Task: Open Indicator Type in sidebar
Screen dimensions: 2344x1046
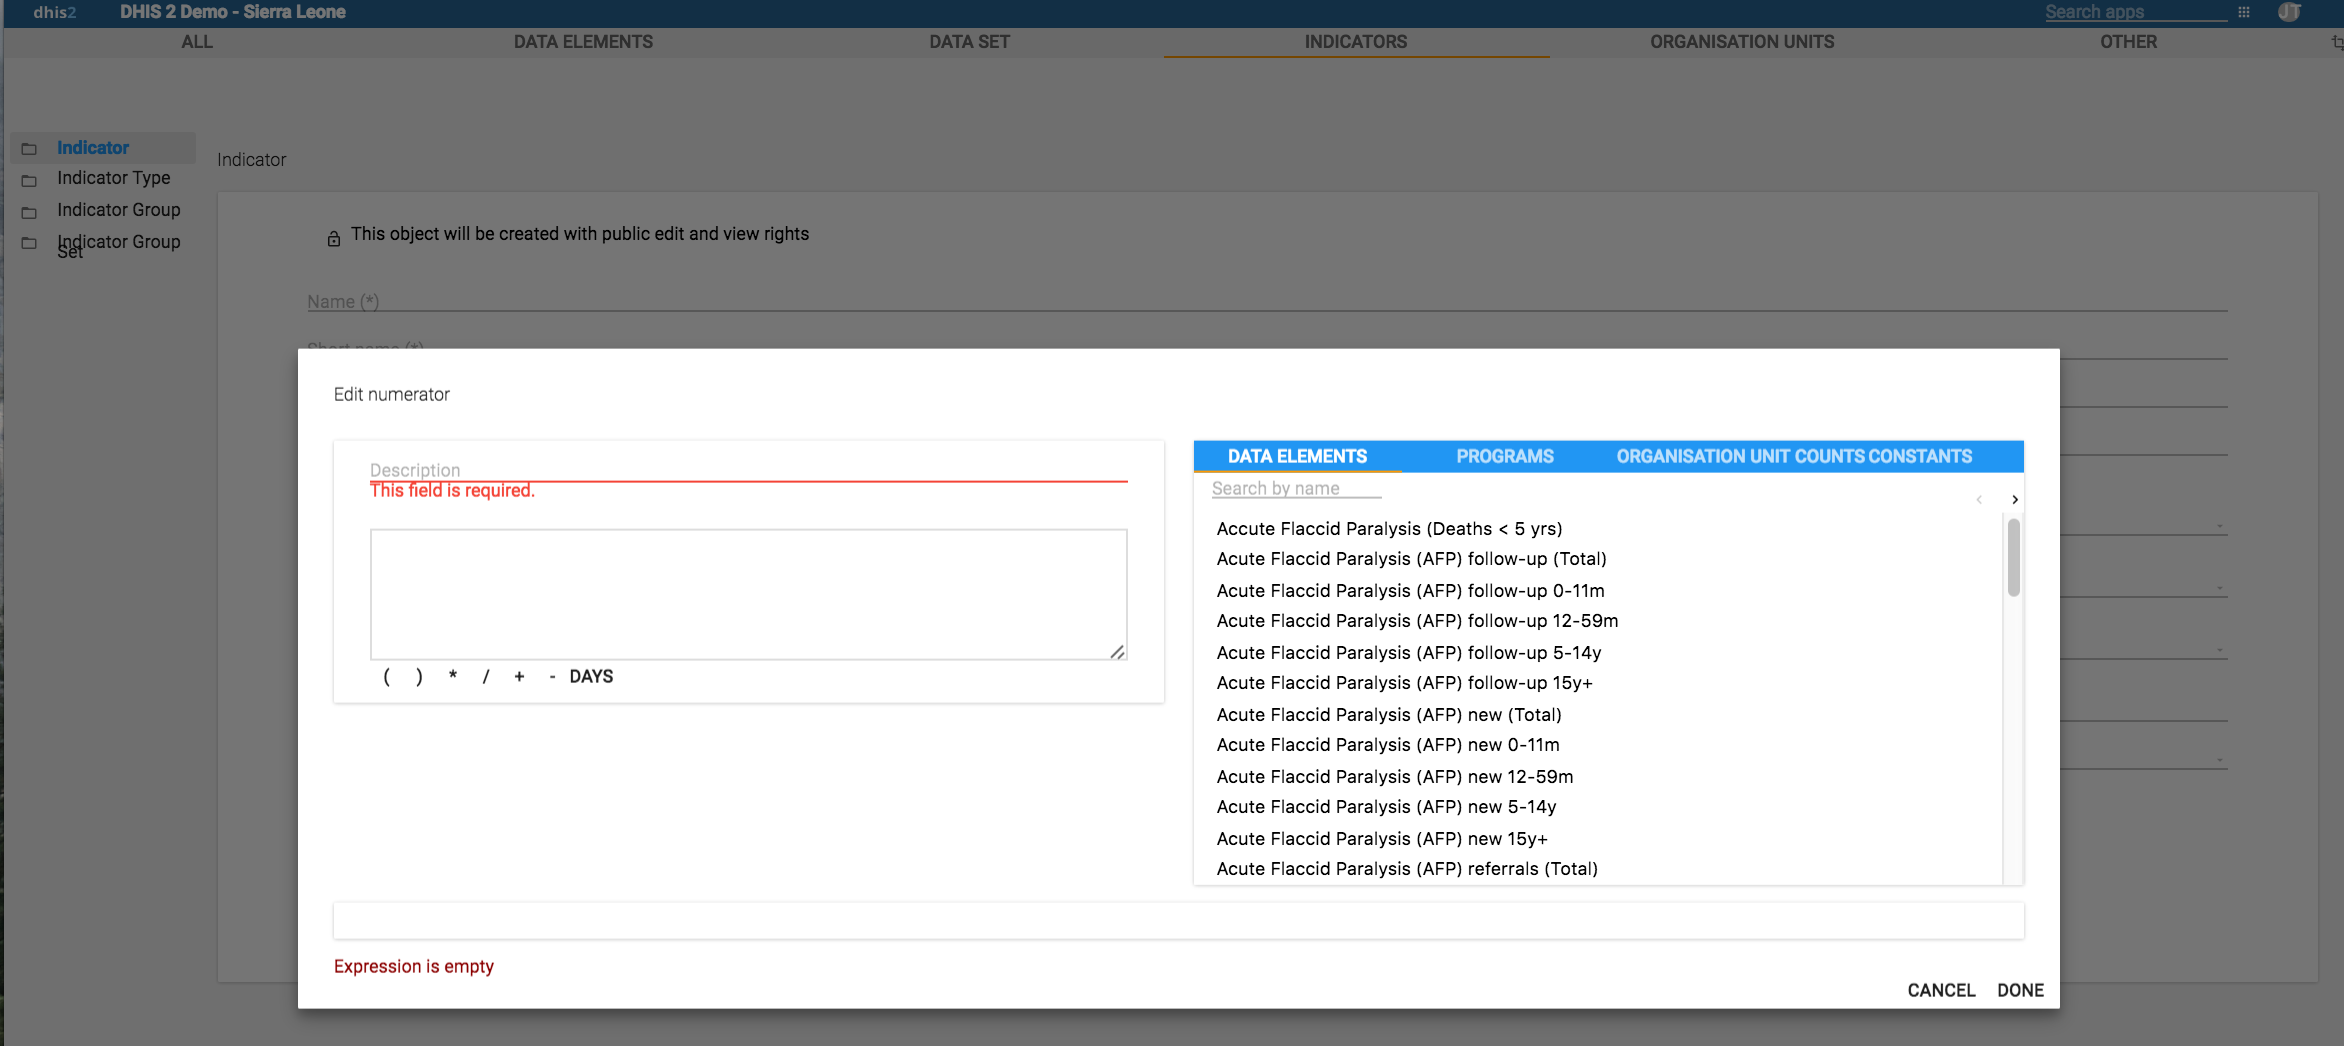Action: (x=113, y=178)
